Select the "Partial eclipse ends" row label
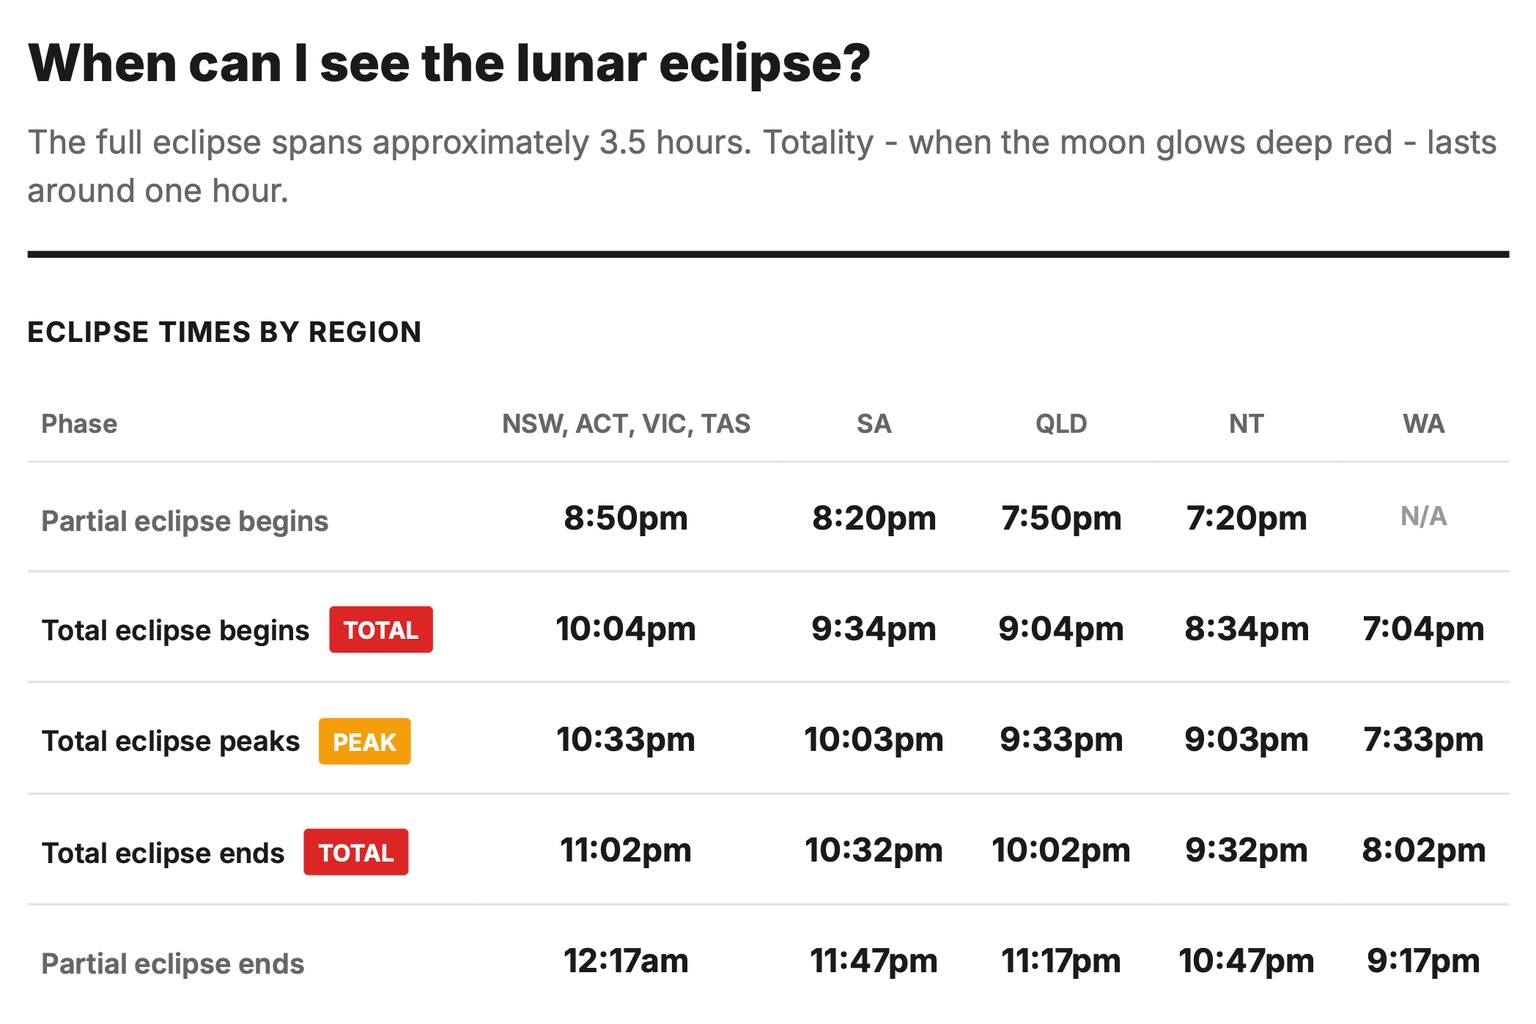This screenshot has width=1536, height=1024. pyautogui.click(x=173, y=964)
